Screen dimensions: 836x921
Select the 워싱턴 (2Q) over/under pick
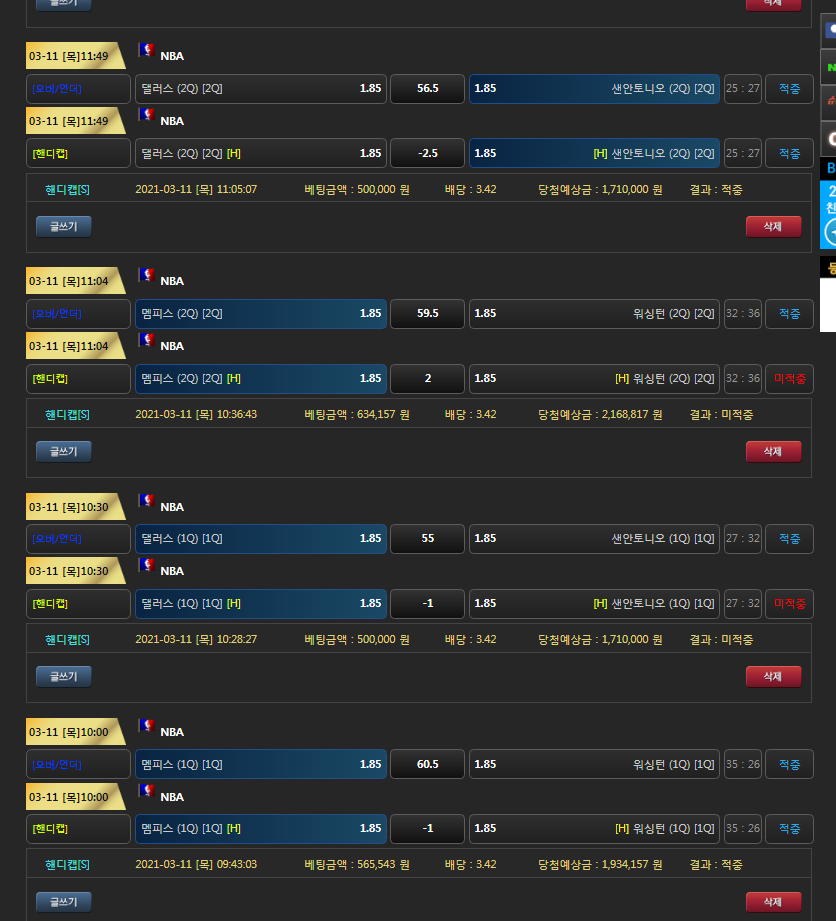click(594, 314)
